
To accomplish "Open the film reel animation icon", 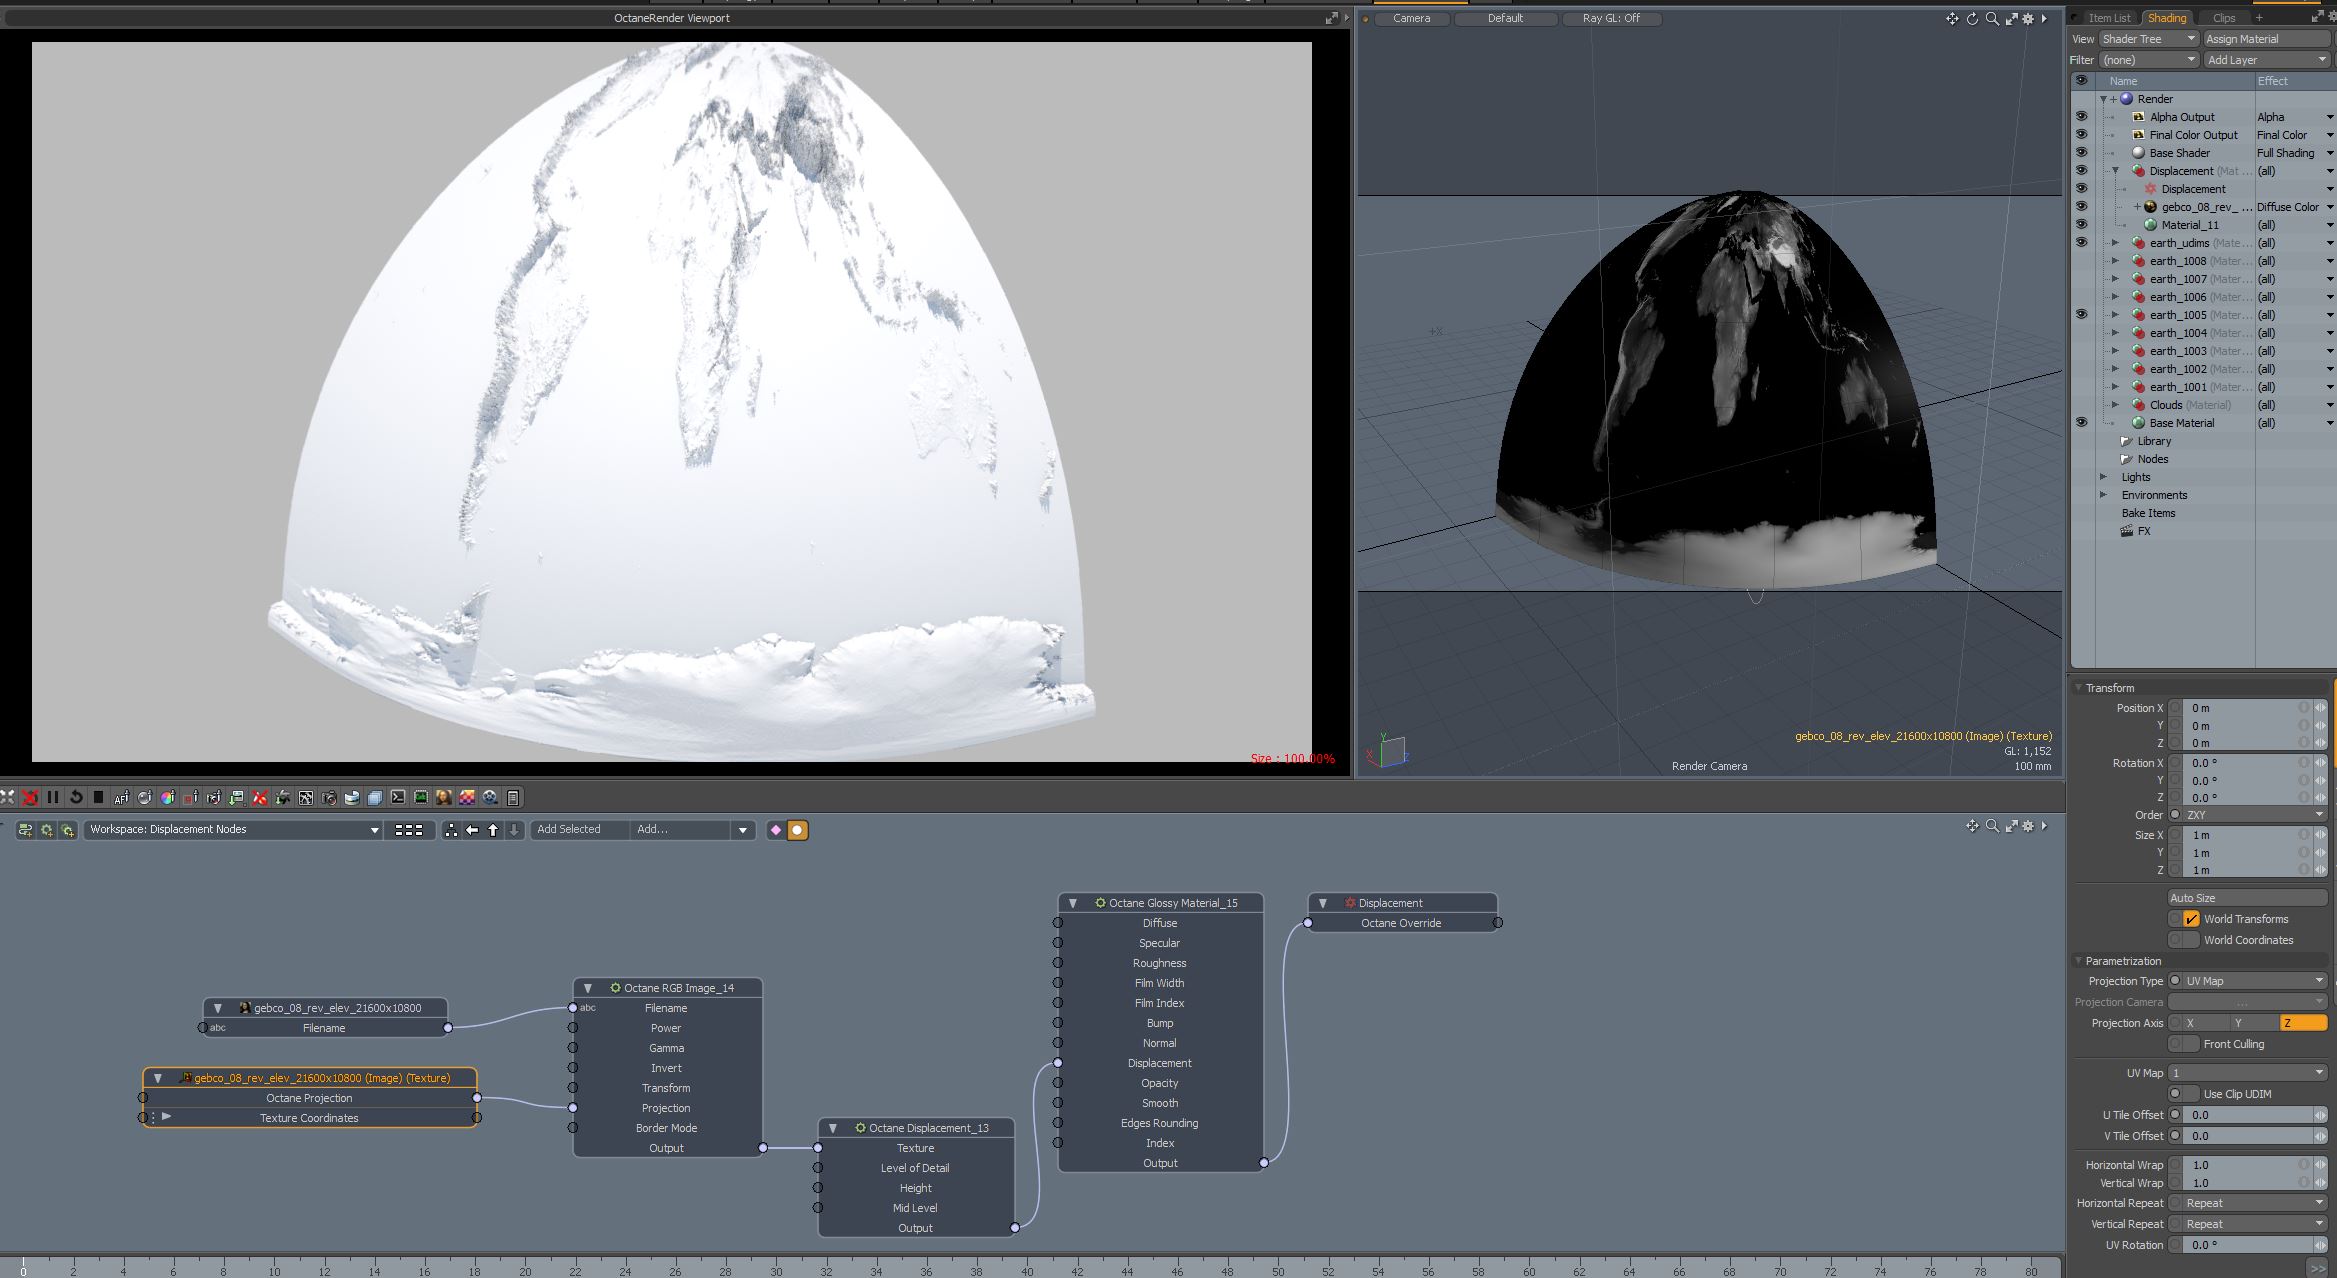I will [490, 797].
